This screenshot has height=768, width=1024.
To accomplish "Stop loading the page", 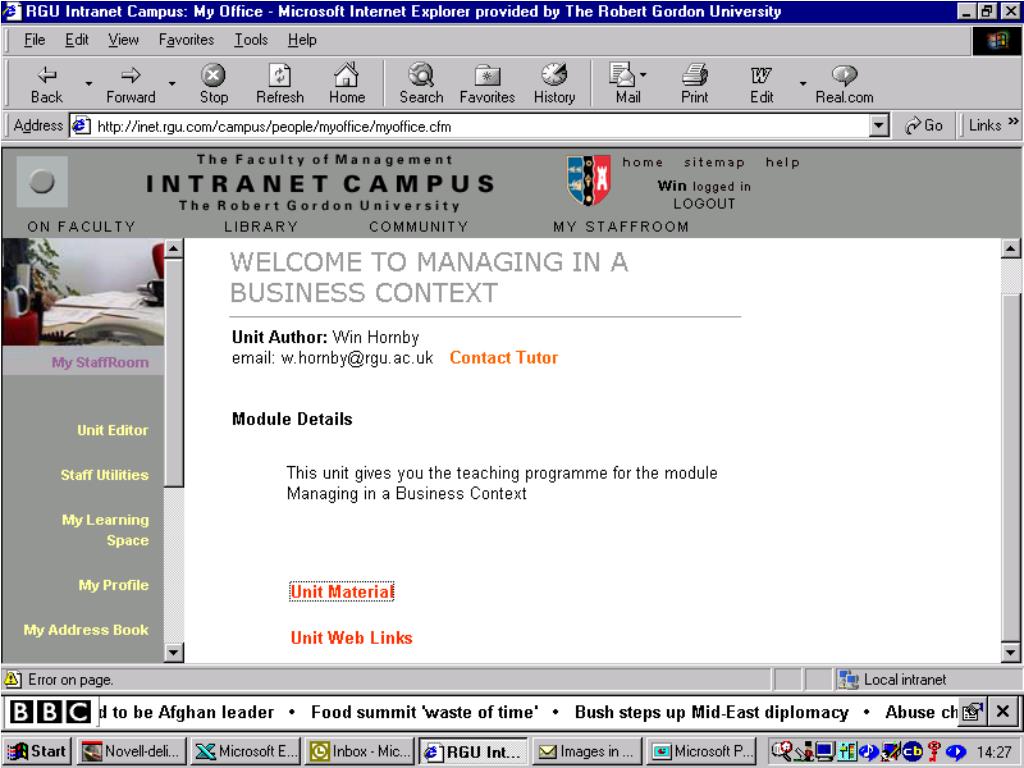I will click(x=214, y=84).
